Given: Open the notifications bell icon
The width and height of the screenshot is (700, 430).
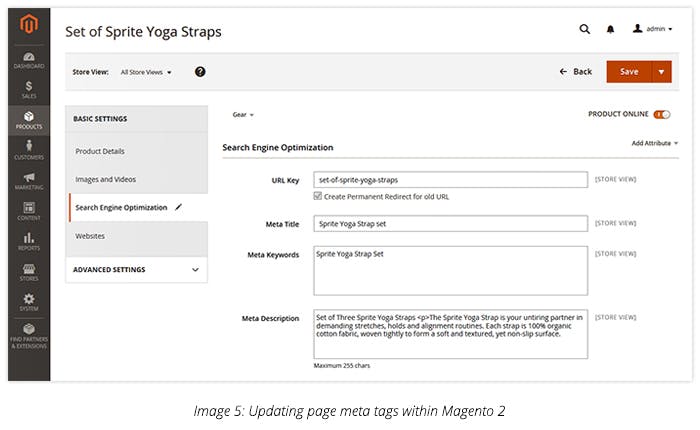Looking at the screenshot, I should (x=610, y=29).
